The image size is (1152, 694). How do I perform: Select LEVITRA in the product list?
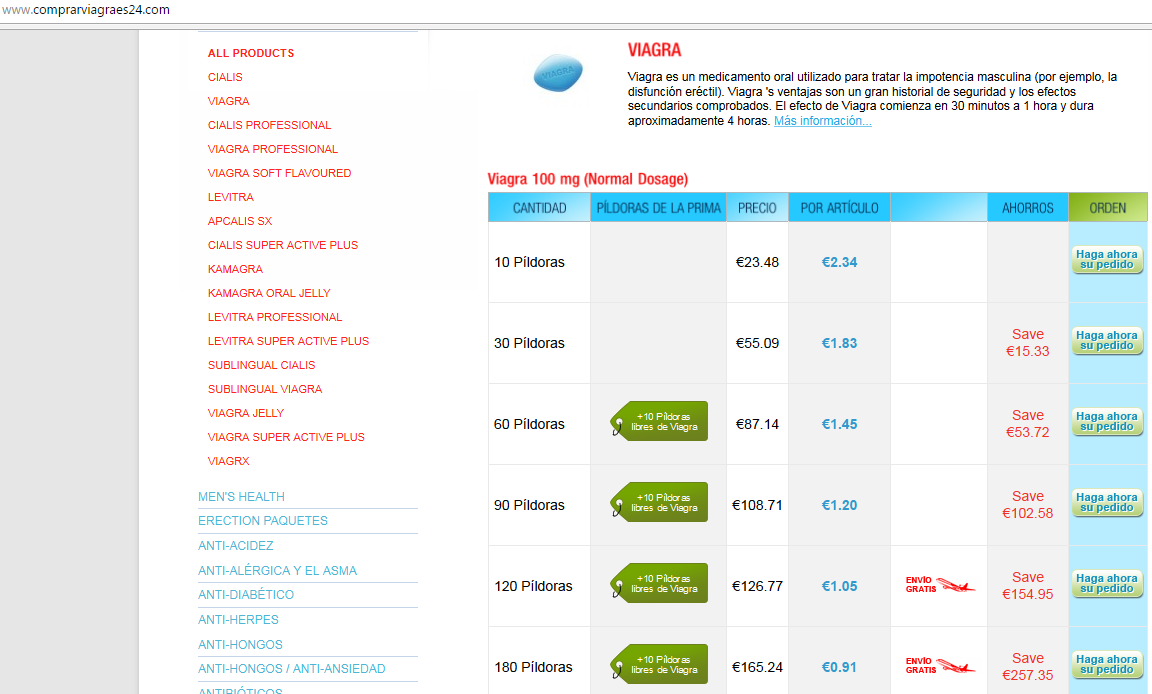pos(231,197)
